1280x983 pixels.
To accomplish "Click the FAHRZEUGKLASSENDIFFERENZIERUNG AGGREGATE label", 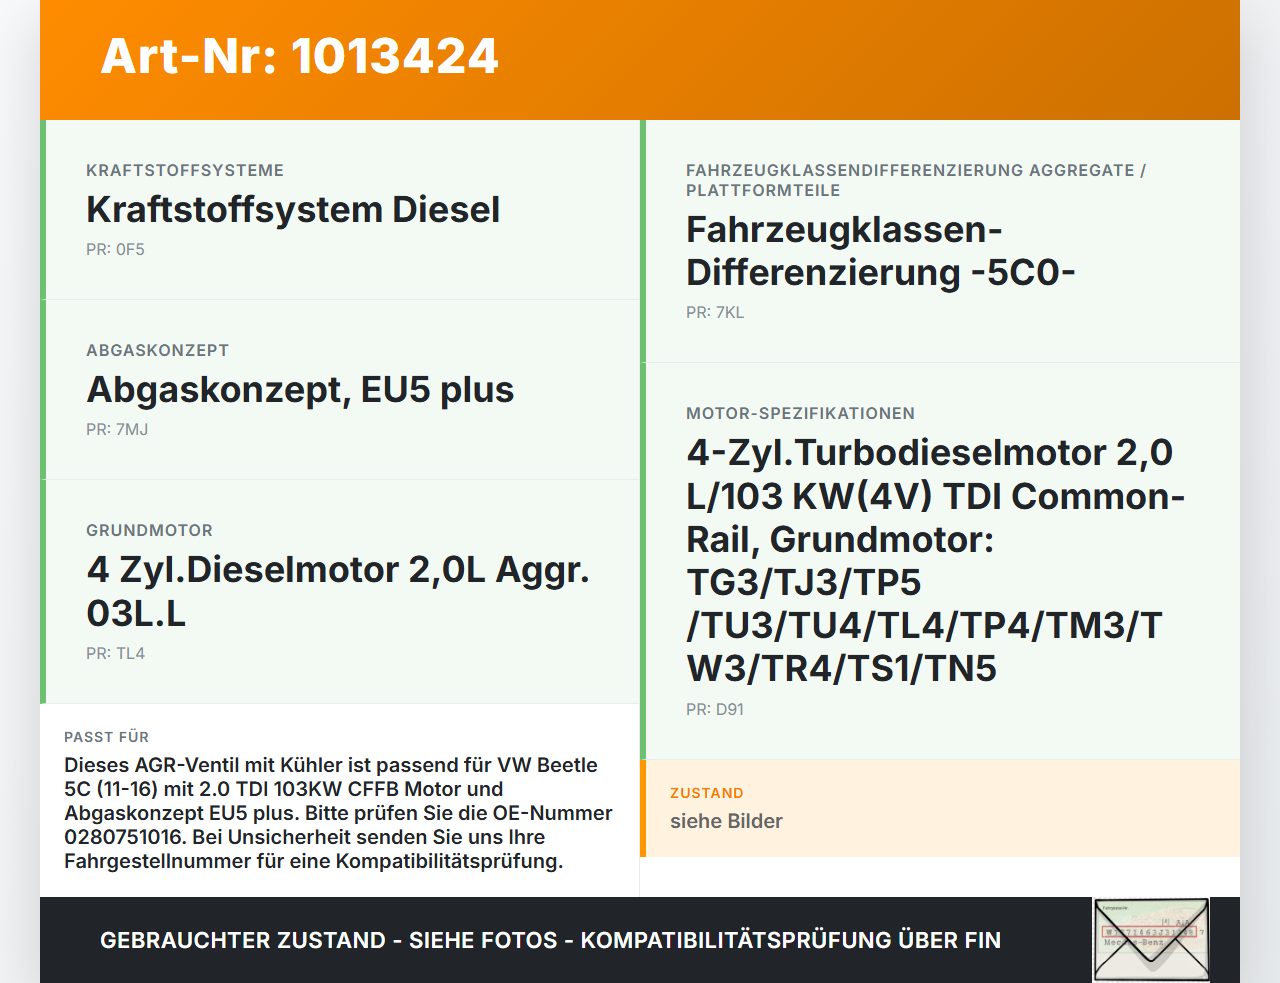I will coord(916,180).
